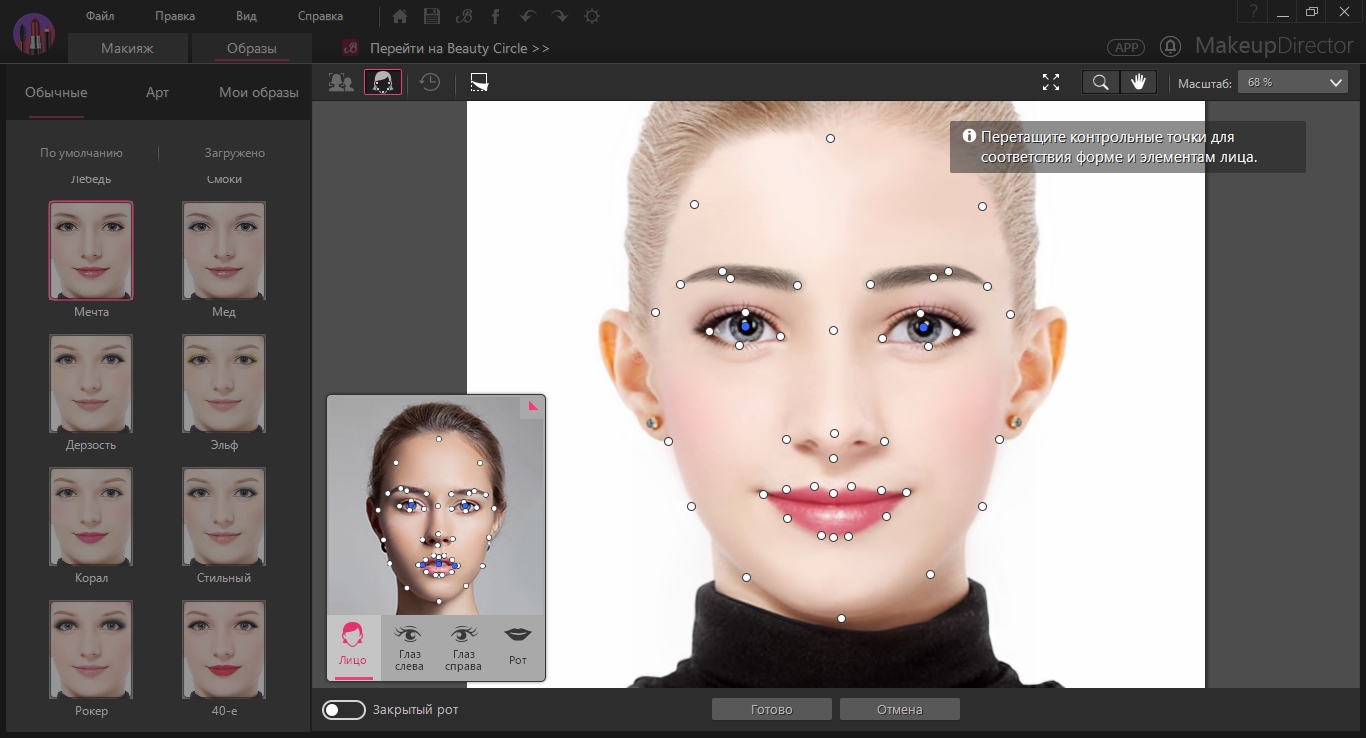Click the face points adjustment tool icon
This screenshot has width=1366, height=738.
[382, 83]
